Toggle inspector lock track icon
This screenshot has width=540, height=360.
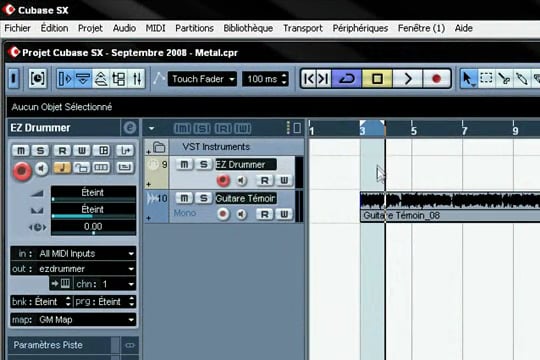[x=82, y=168]
